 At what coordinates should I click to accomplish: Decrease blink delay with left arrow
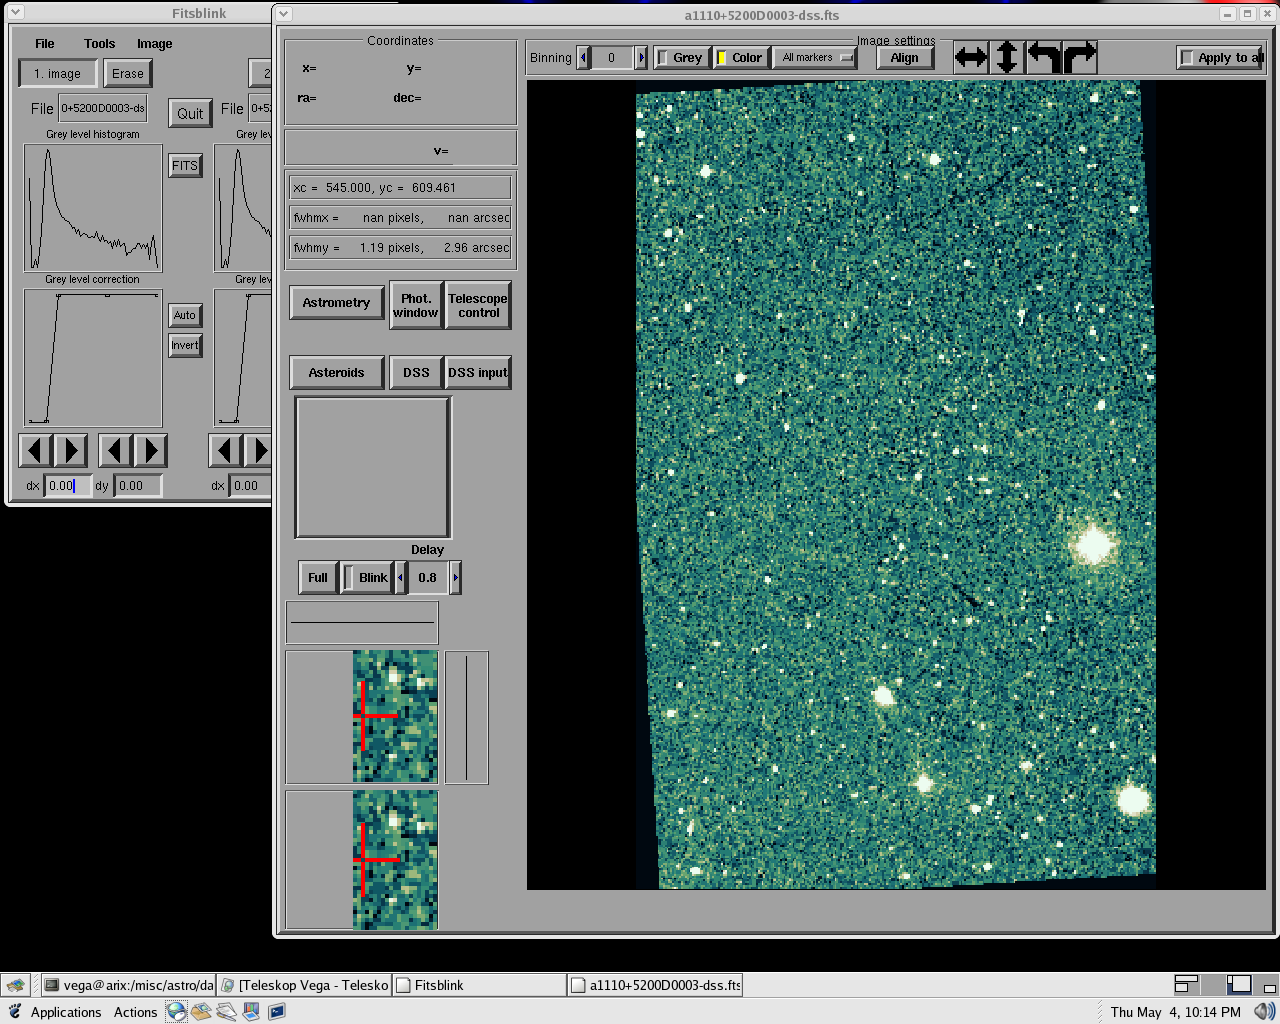coord(401,578)
